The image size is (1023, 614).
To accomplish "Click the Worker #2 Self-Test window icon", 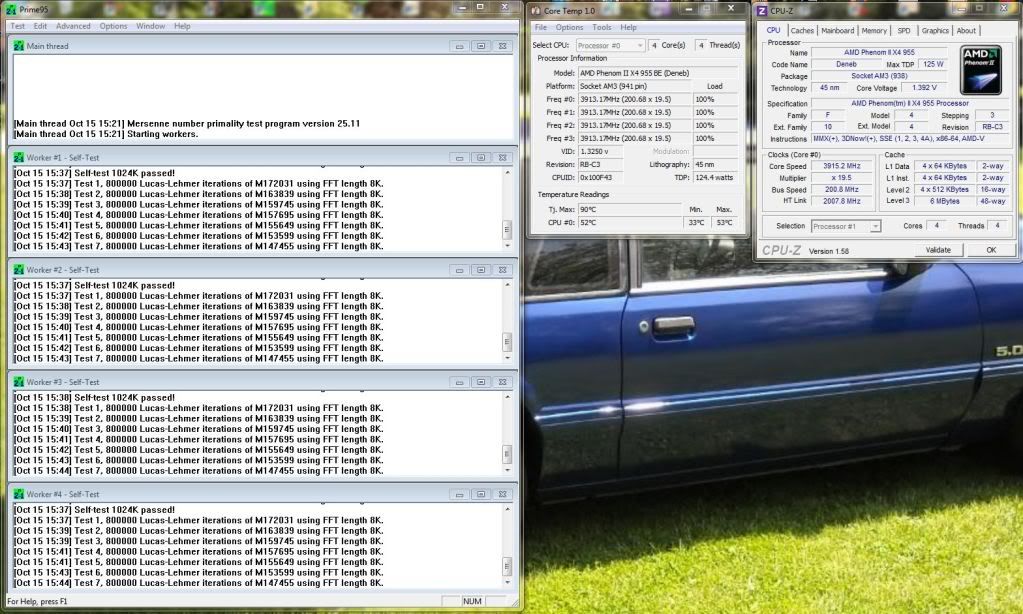I will coord(18,269).
